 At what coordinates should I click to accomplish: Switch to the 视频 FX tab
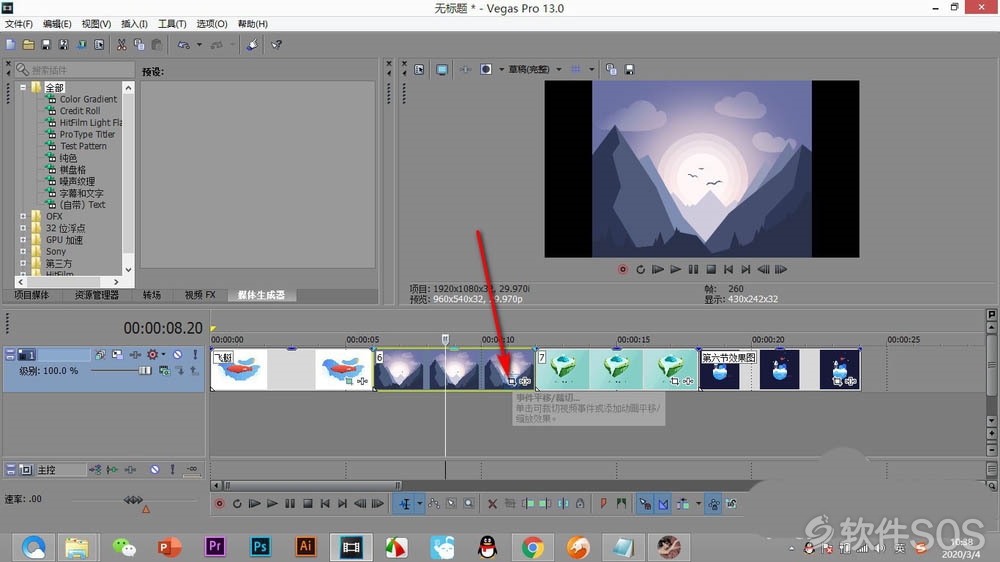click(200, 295)
